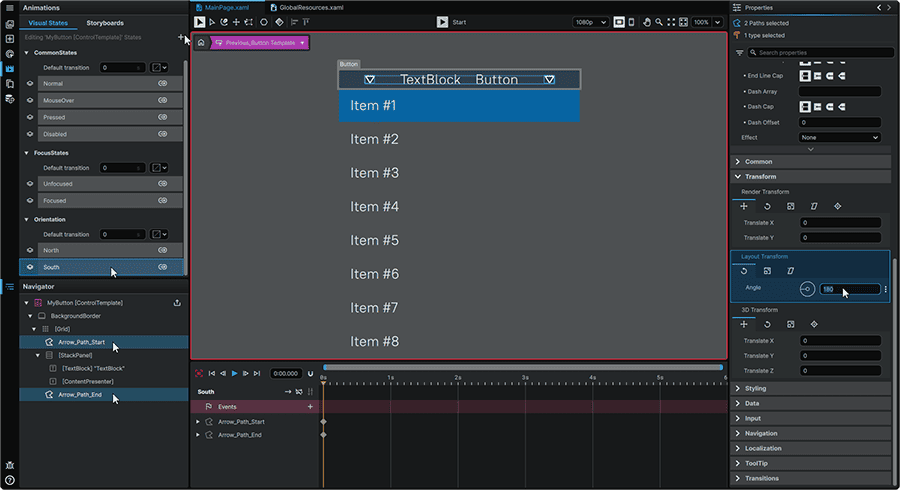Jump to the first frame of timeline
The height and width of the screenshot is (490, 900).
click(212, 374)
